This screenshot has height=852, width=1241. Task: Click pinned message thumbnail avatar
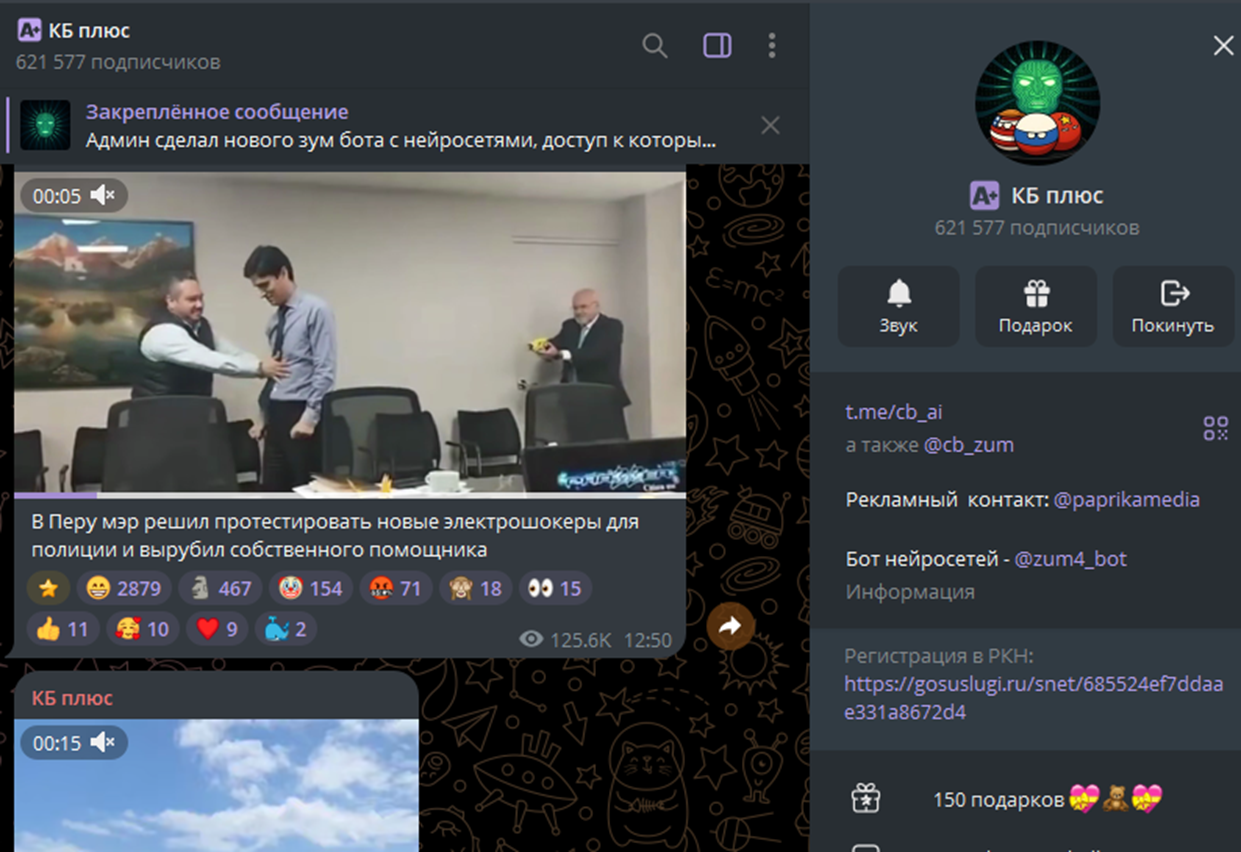click(45, 125)
